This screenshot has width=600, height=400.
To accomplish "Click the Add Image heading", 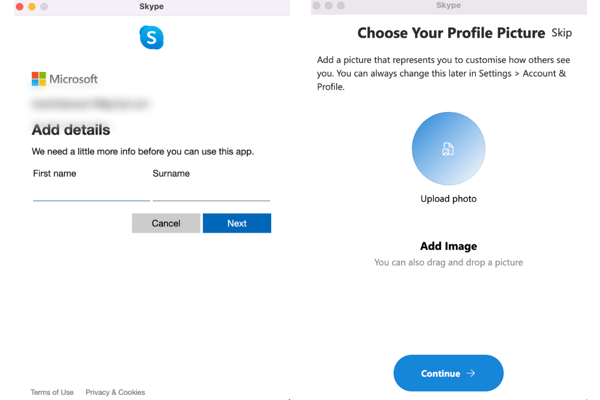I will click(x=448, y=246).
